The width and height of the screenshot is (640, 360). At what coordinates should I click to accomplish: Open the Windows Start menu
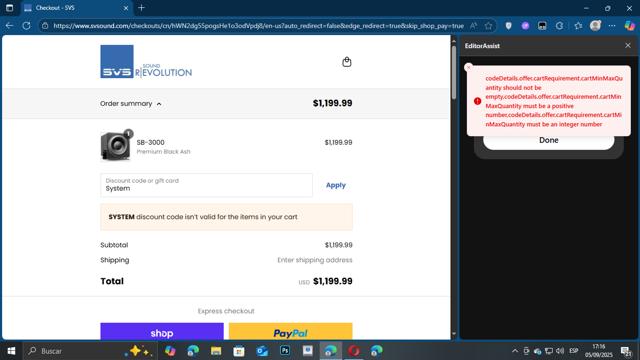click(11, 351)
